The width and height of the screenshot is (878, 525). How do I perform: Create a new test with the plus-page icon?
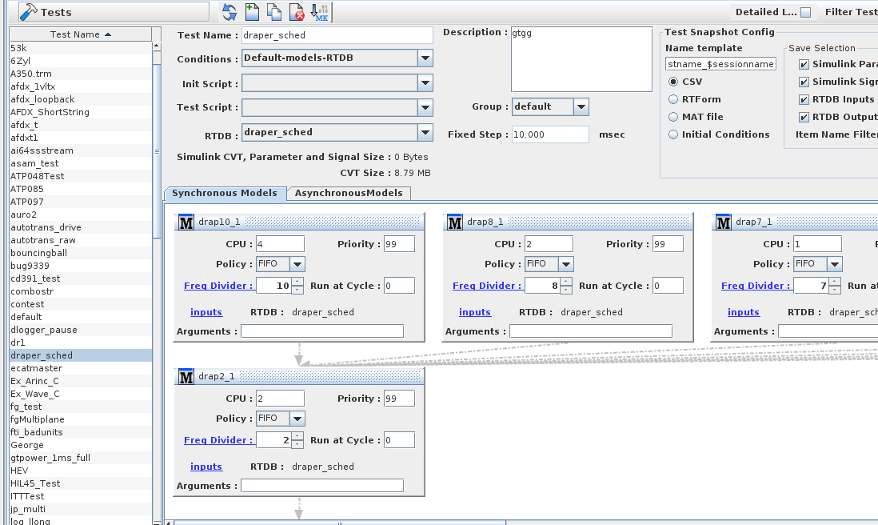coord(252,12)
